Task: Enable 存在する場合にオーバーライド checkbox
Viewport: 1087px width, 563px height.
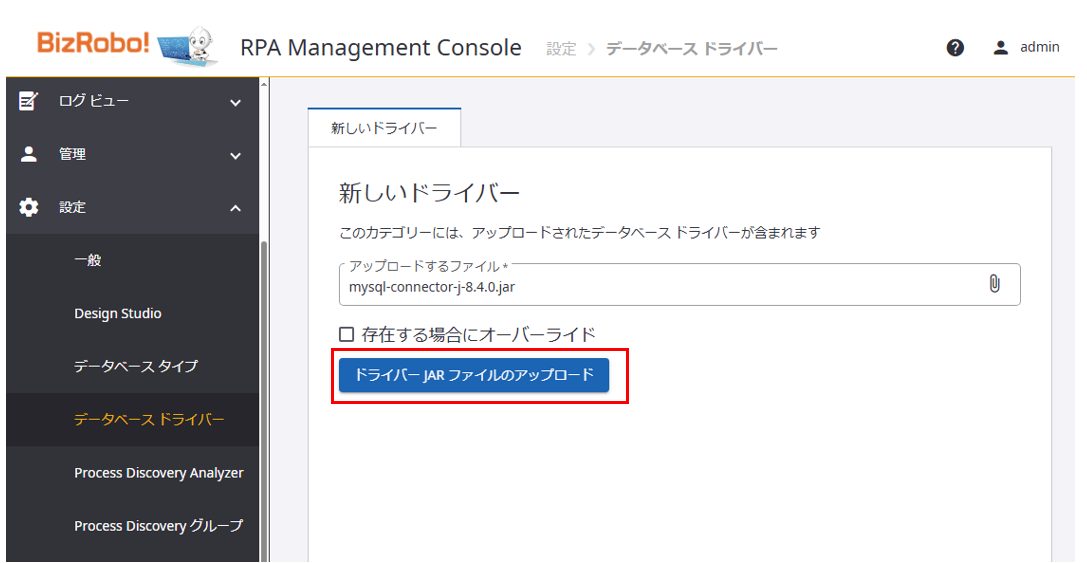Action: [x=347, y=334]
